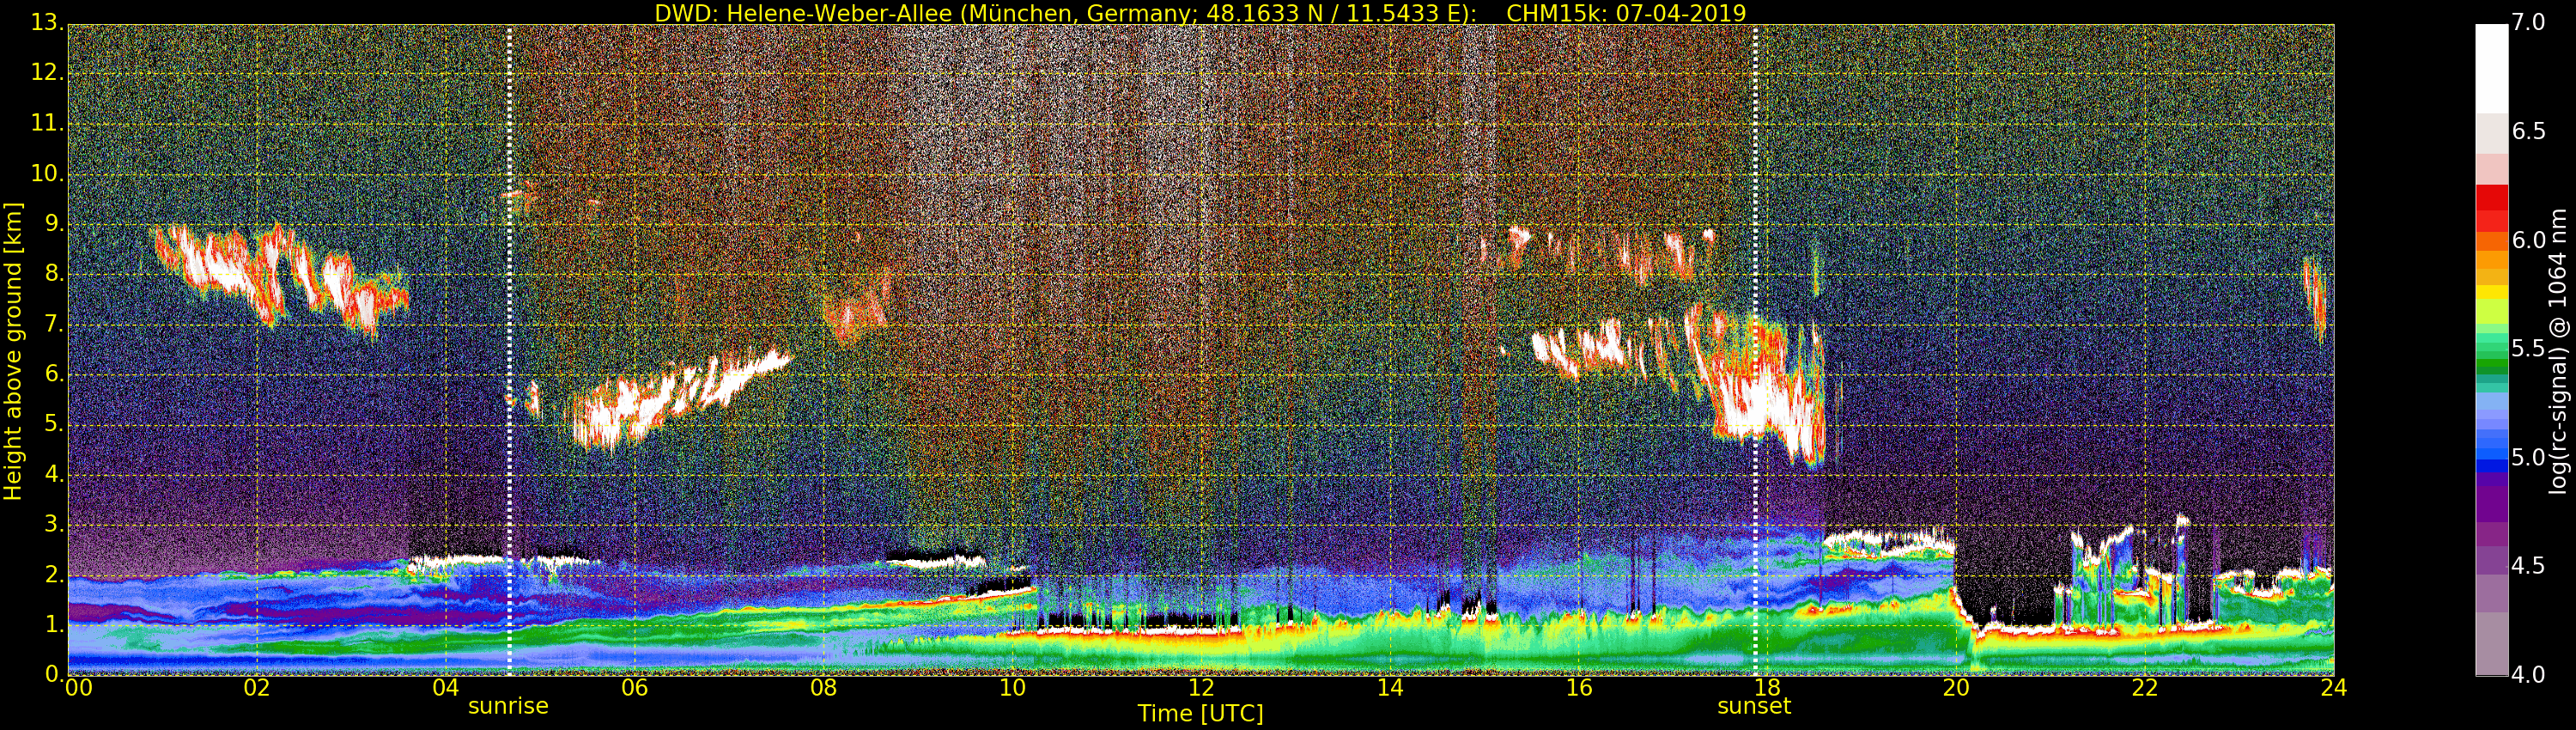Click the '06' tick label on the time axis
The image size is (2576, 730).
635,688
